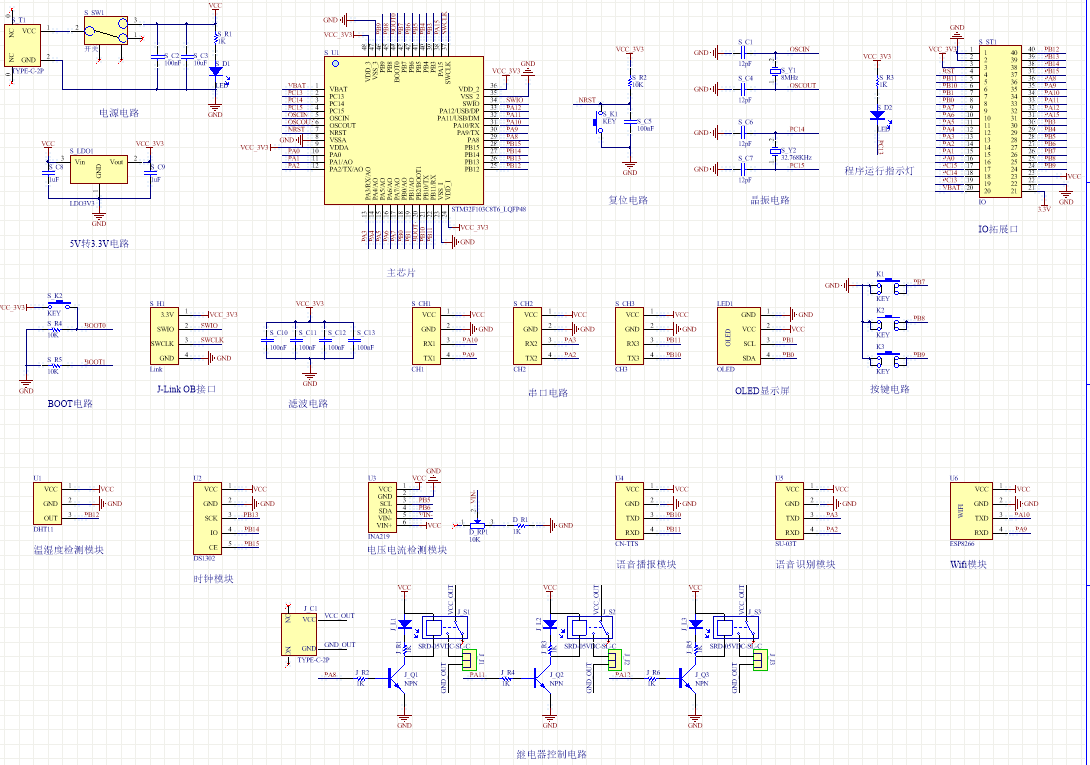Screen dimensions: 1090x765
Task: Click the 主芯片 section label
Action: point(401,273)
